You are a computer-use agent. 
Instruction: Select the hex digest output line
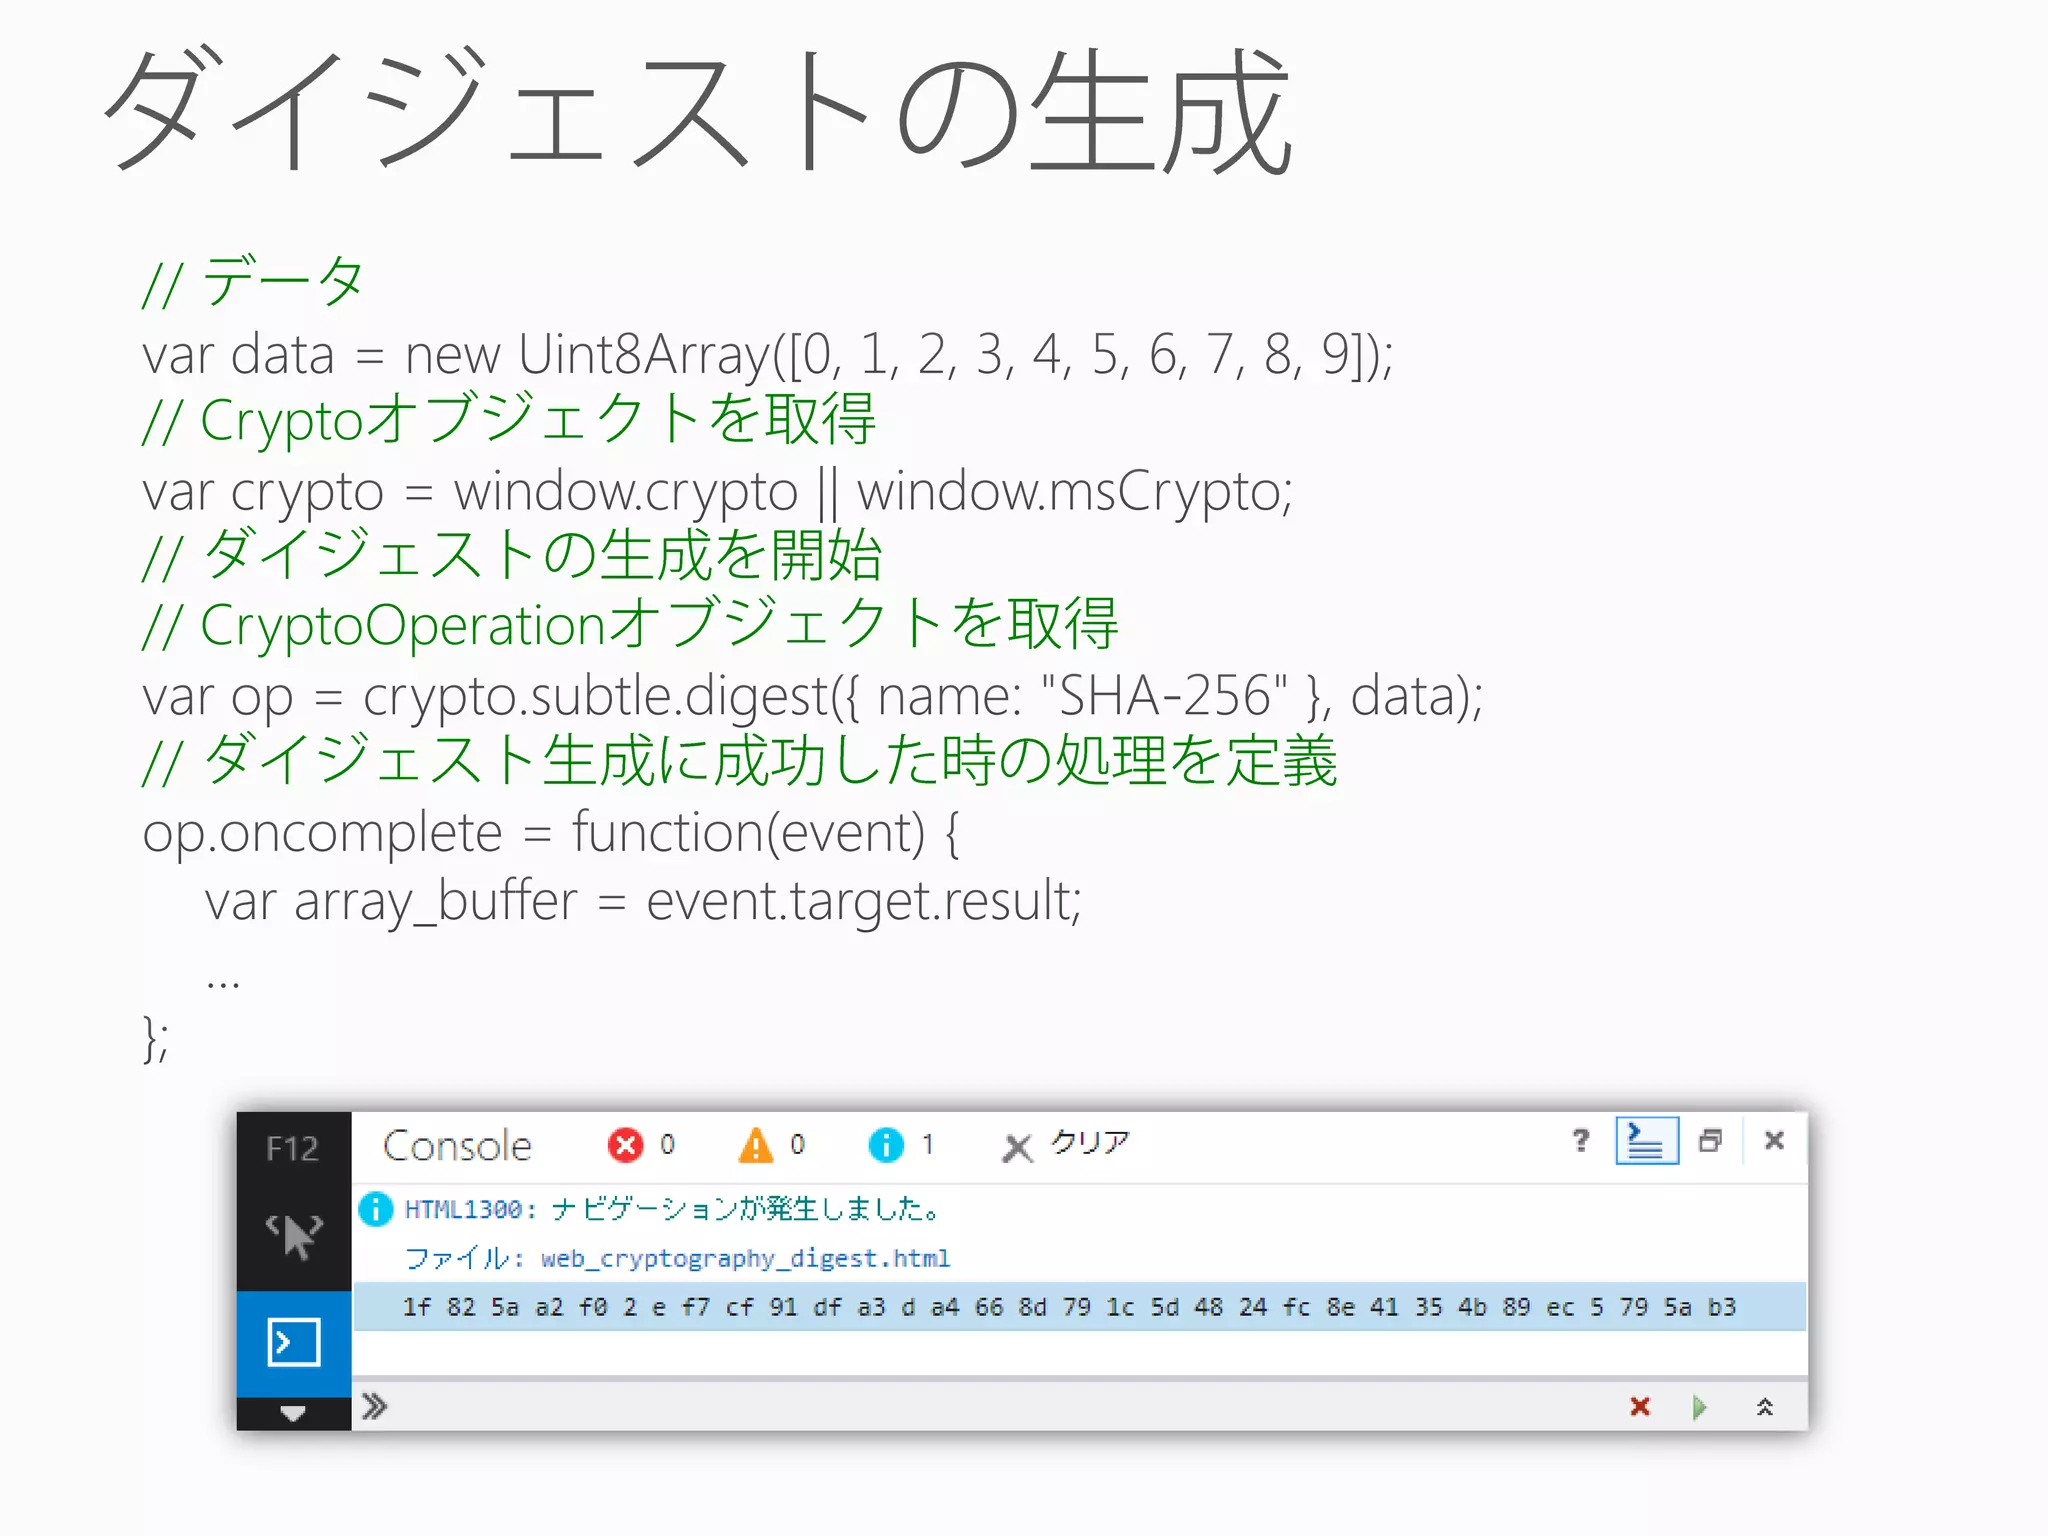1068,1307
